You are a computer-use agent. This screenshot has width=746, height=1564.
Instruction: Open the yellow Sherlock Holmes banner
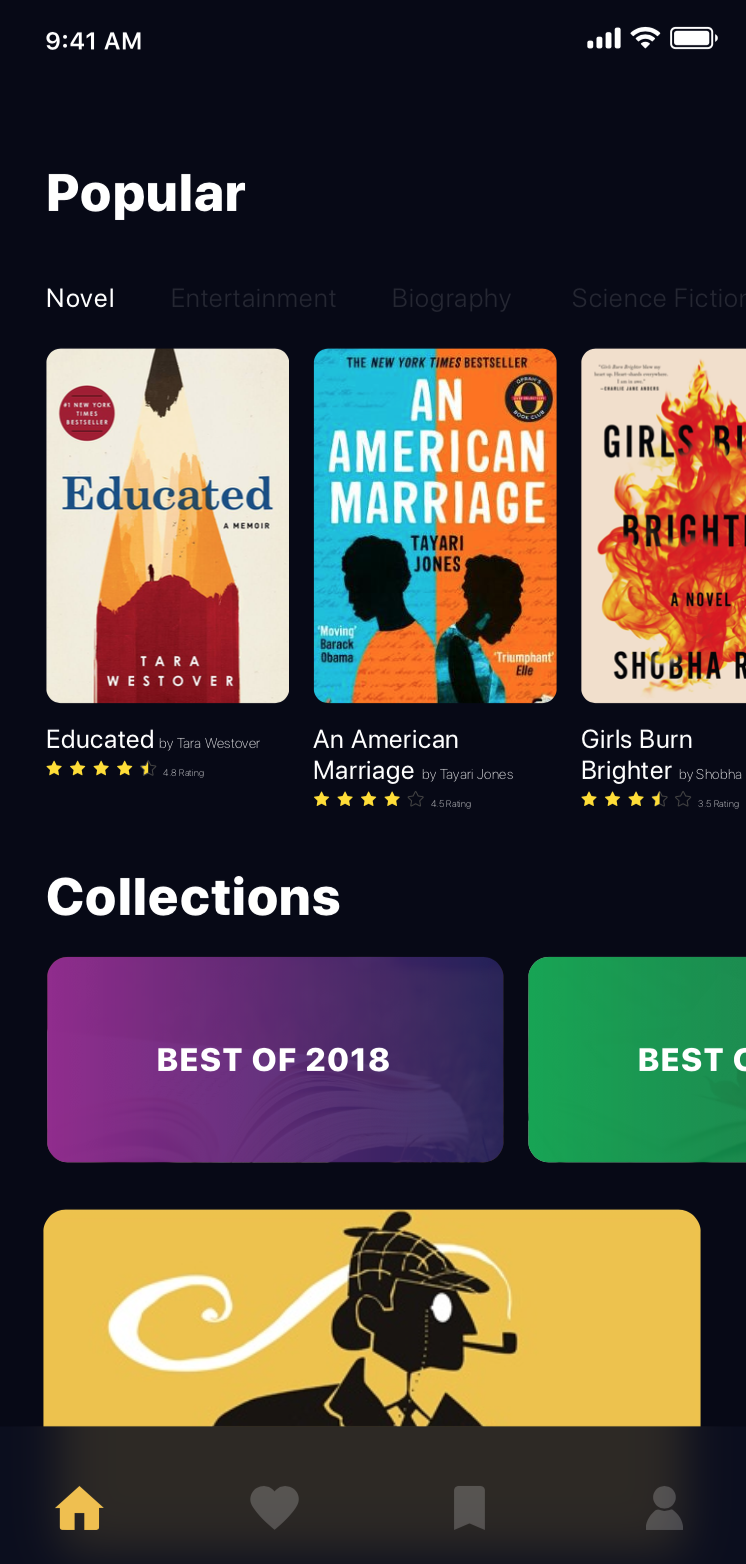click(372, 1318)
